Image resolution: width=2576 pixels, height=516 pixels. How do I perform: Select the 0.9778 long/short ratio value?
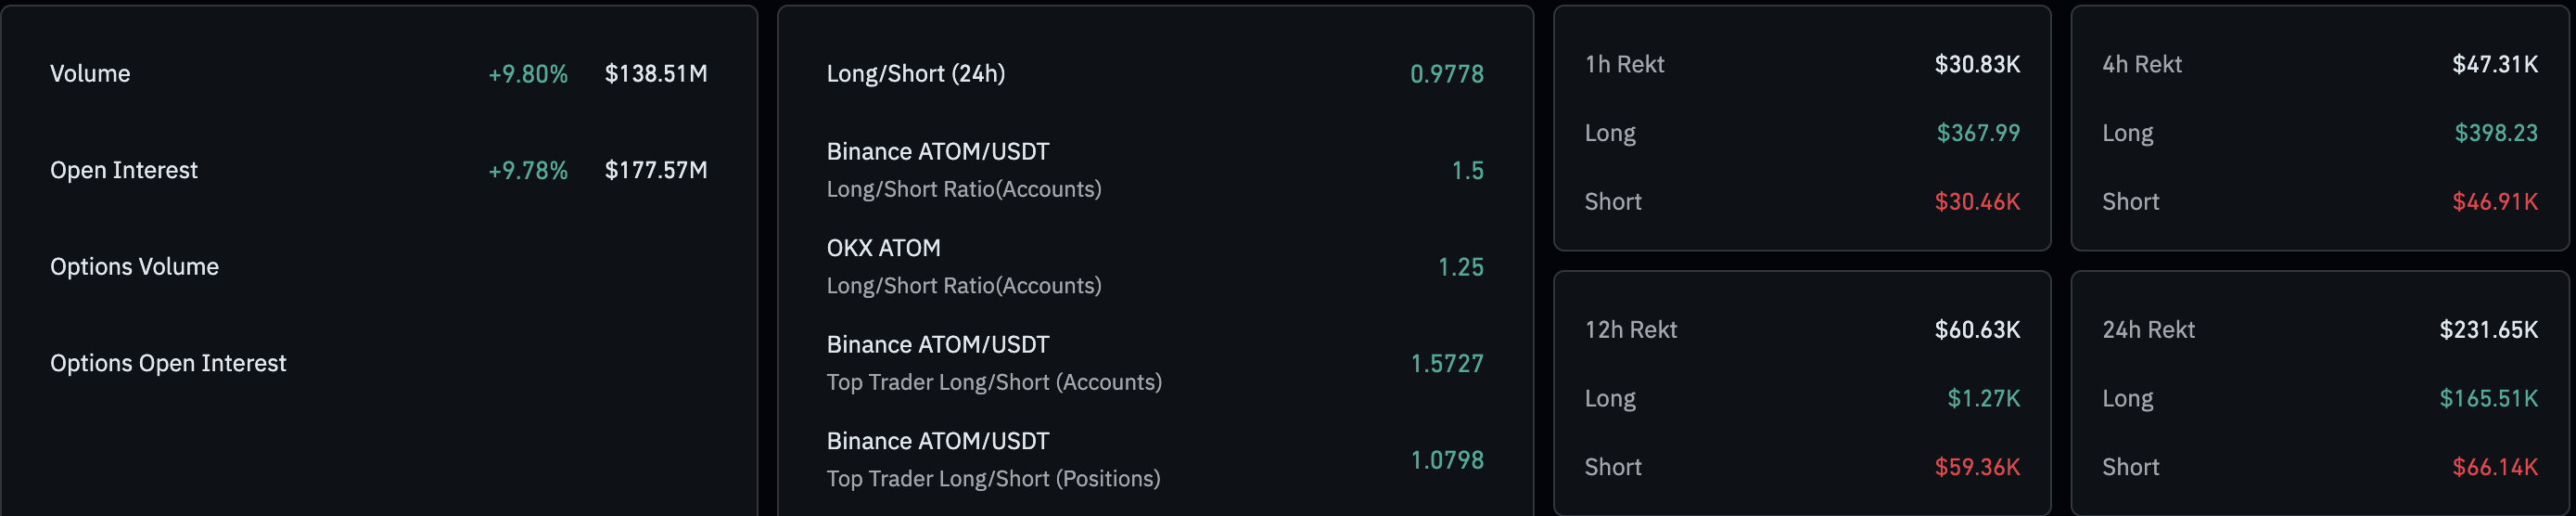[x=1446, y=74]
